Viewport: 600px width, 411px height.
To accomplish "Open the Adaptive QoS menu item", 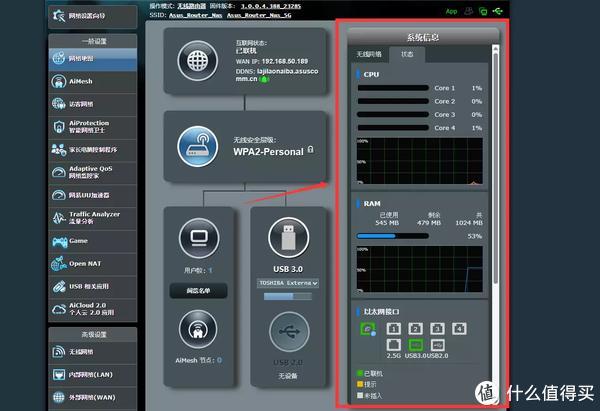I will [x=93, y=172].
